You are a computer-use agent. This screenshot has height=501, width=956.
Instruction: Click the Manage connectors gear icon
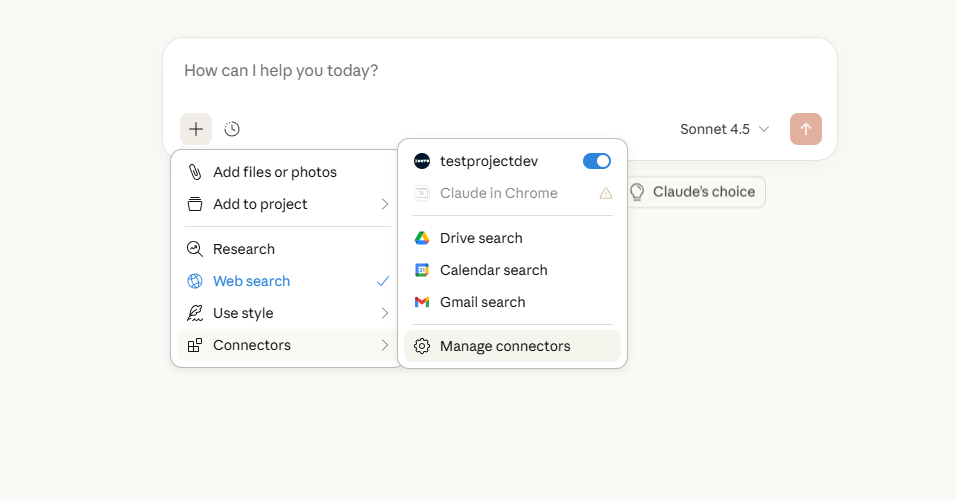(x=422, y=346)
